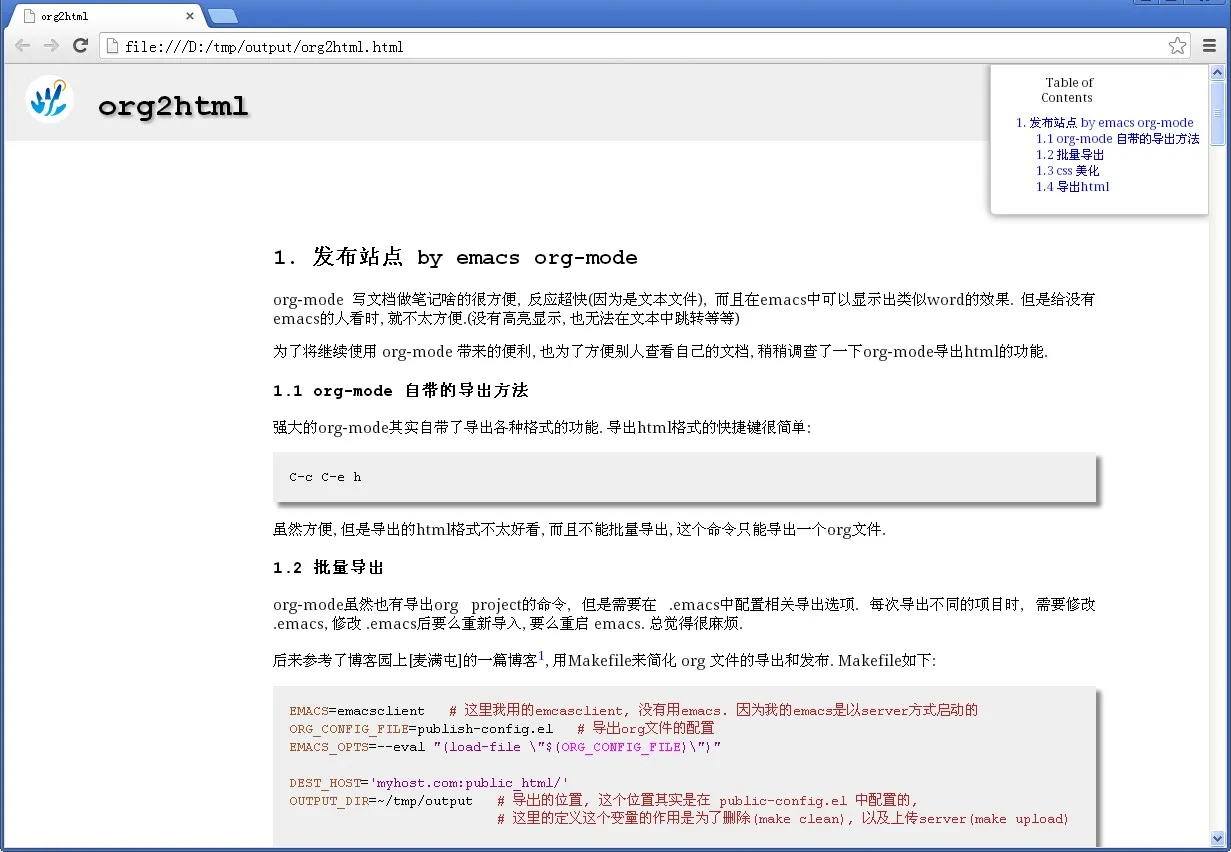1231x852 pixels.
Task: Click the code block text C-c C-e h
Action: click(325, 477)
